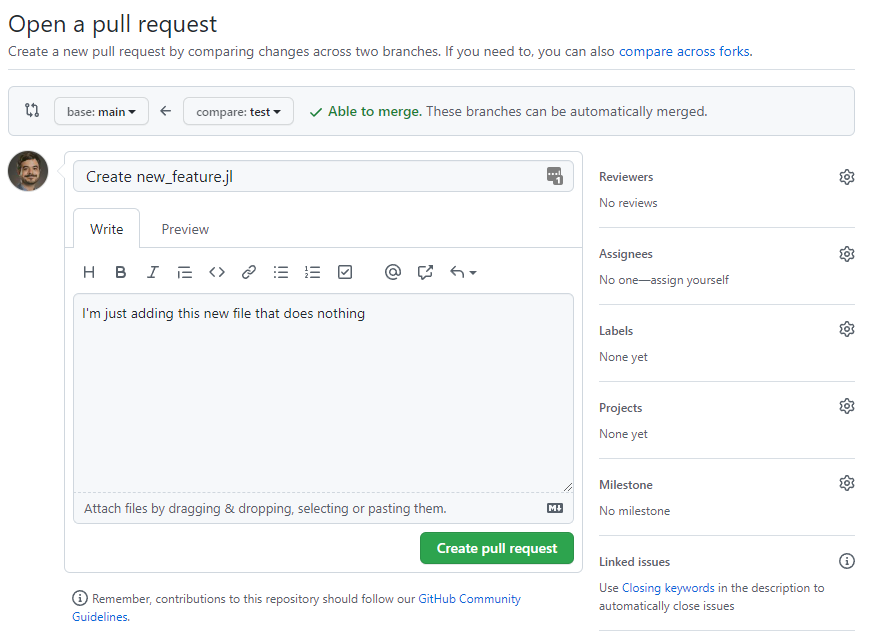
Task: Insert a bulleted list
Action: 281,272
